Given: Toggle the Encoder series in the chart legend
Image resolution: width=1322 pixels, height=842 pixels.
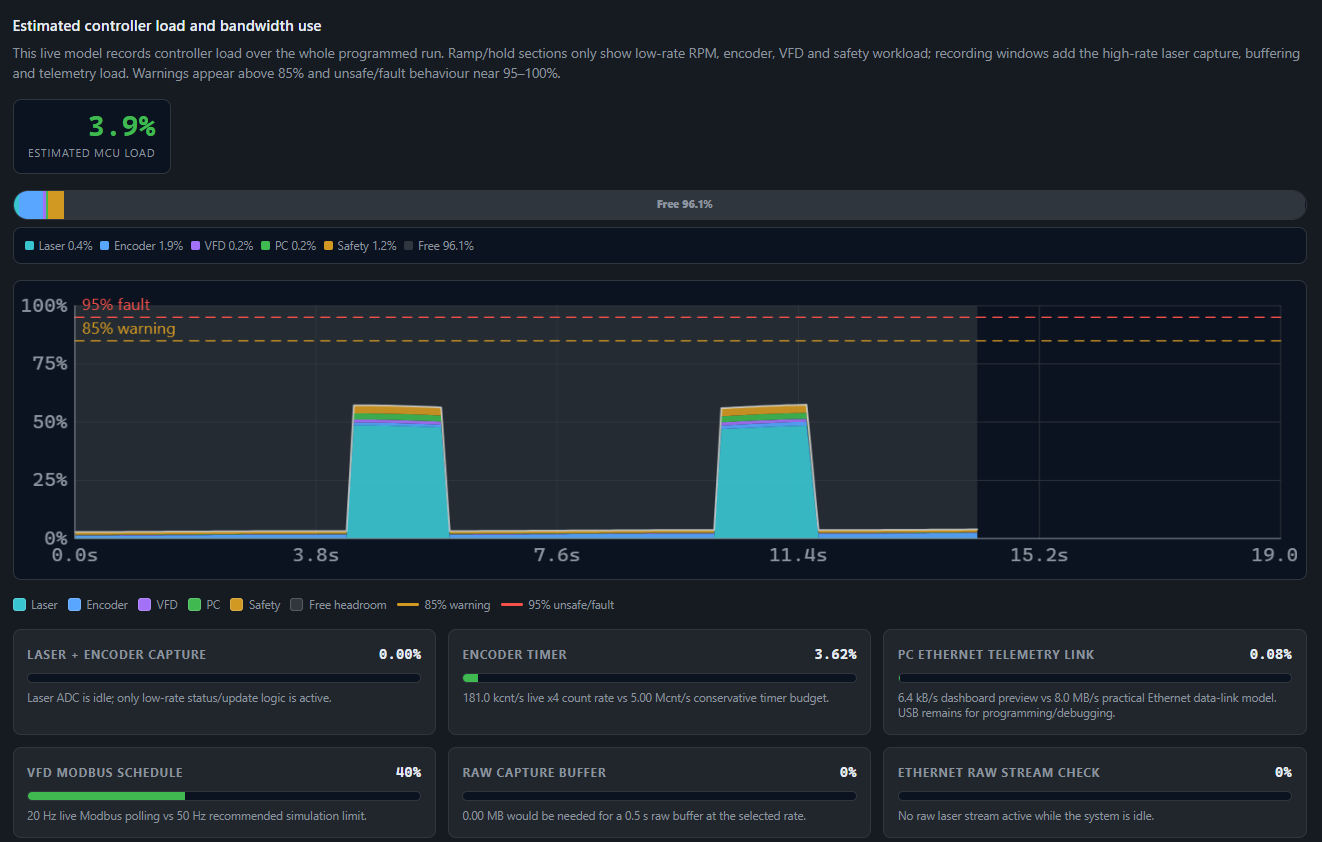Looking at the screenshot, I should tap(98, 605).
